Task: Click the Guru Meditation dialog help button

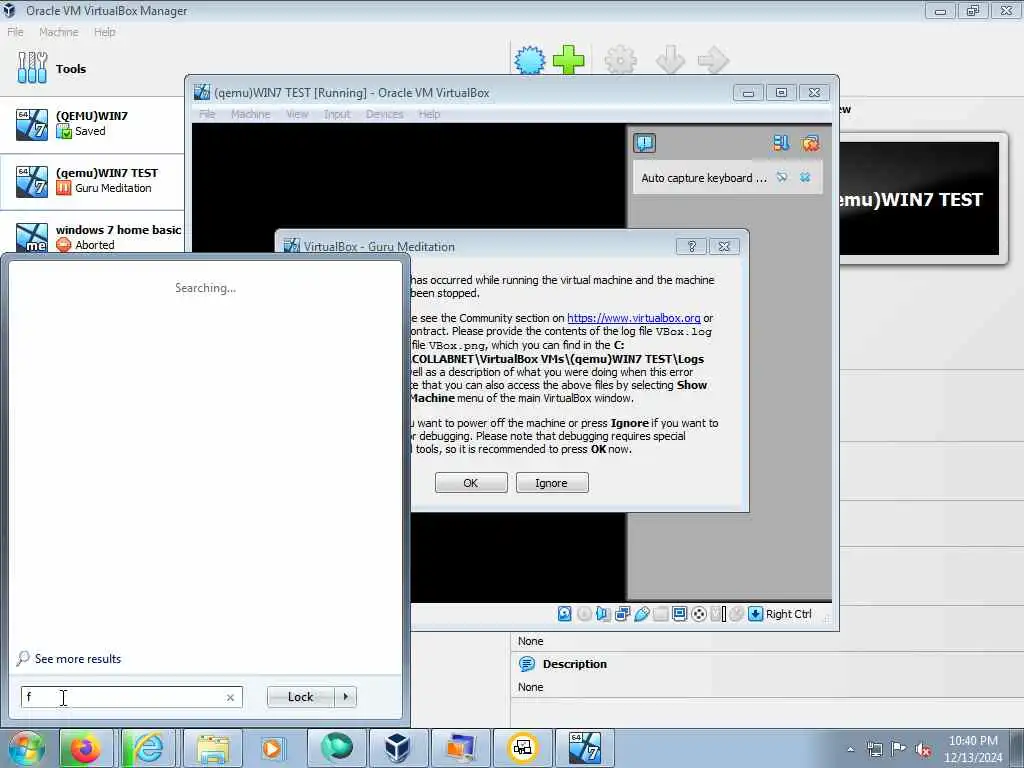Action: coord(691,246)
